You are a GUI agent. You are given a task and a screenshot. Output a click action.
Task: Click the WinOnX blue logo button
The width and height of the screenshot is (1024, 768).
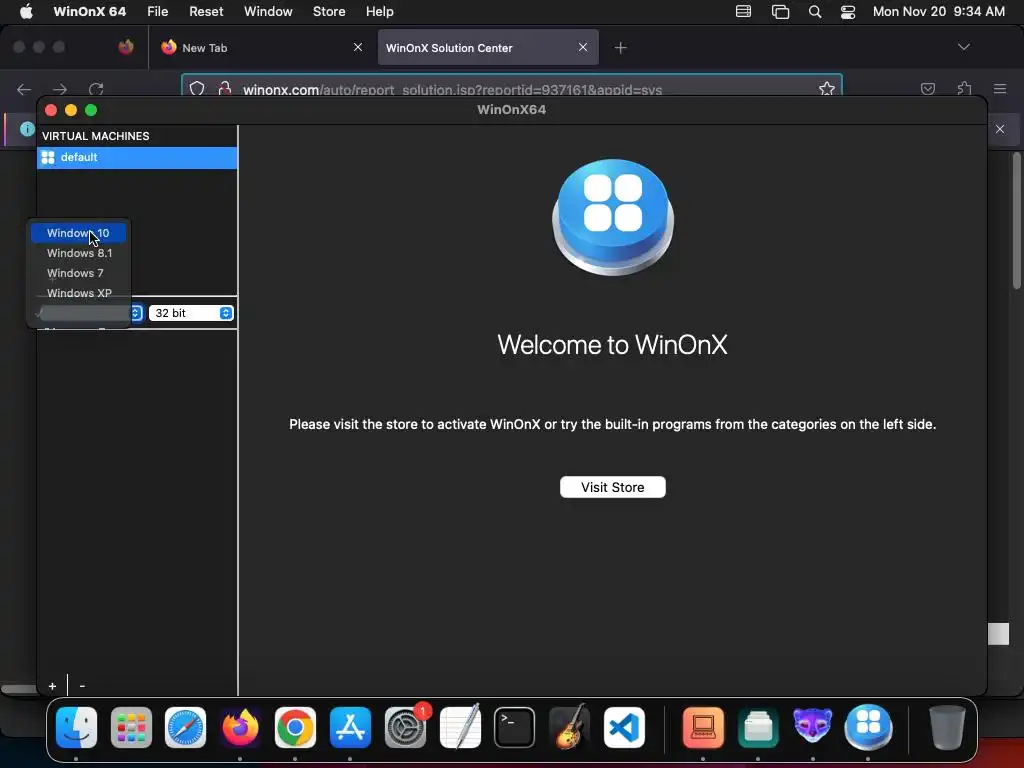point(613,217)
